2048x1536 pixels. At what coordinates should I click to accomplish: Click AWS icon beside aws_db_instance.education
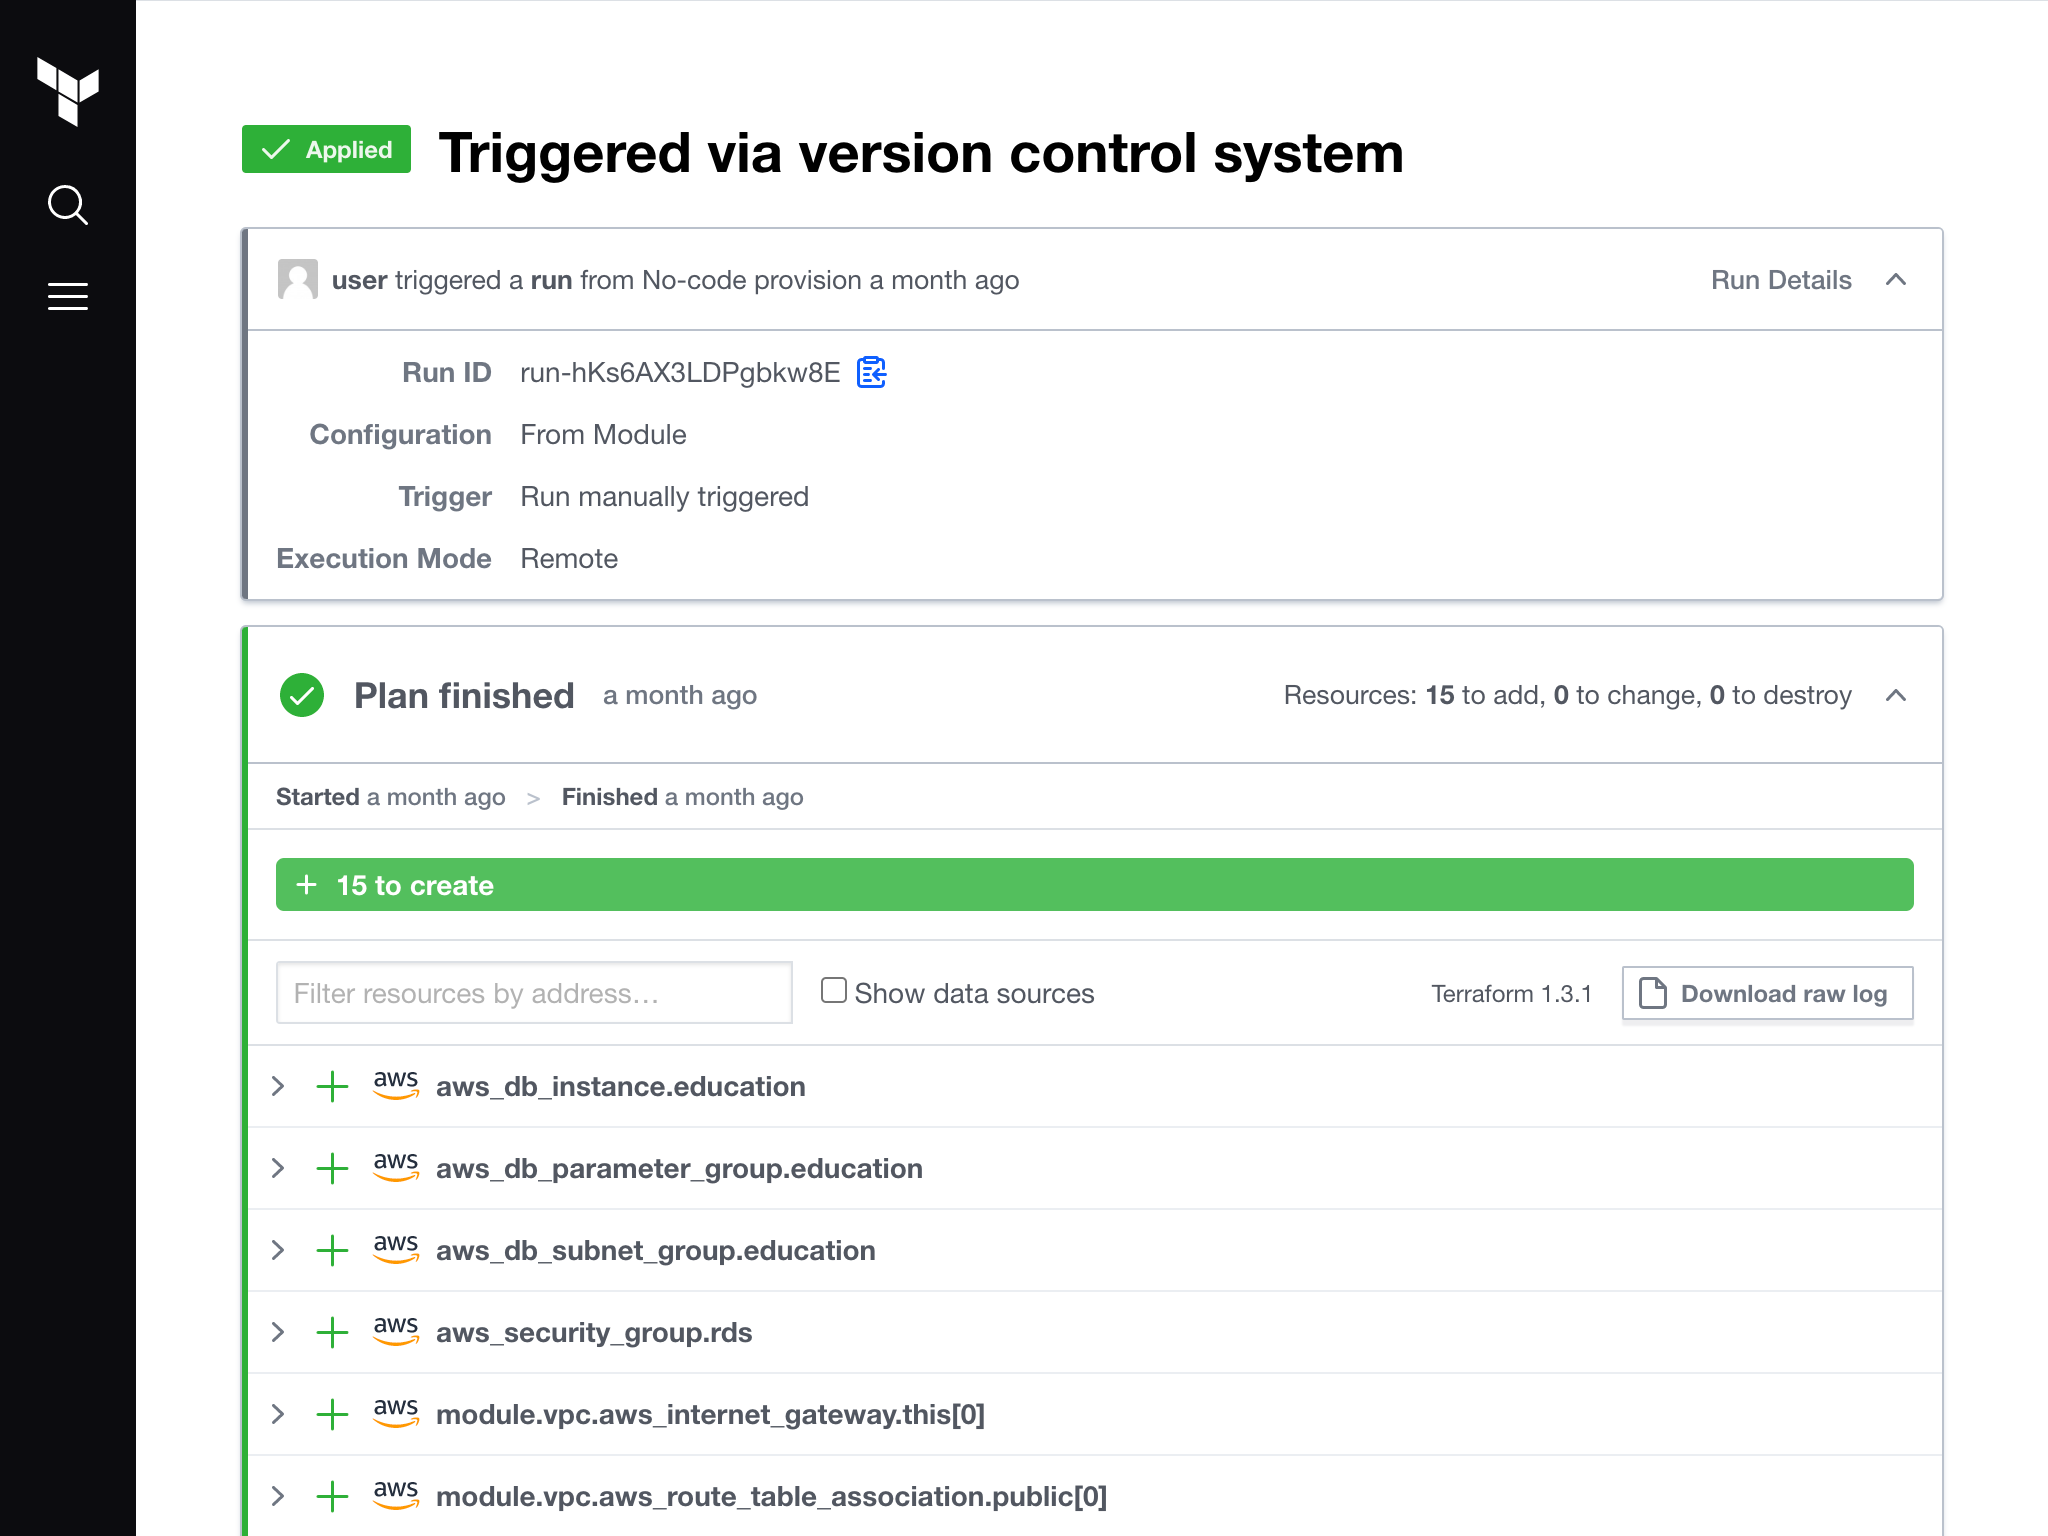tap(396, 1085)
